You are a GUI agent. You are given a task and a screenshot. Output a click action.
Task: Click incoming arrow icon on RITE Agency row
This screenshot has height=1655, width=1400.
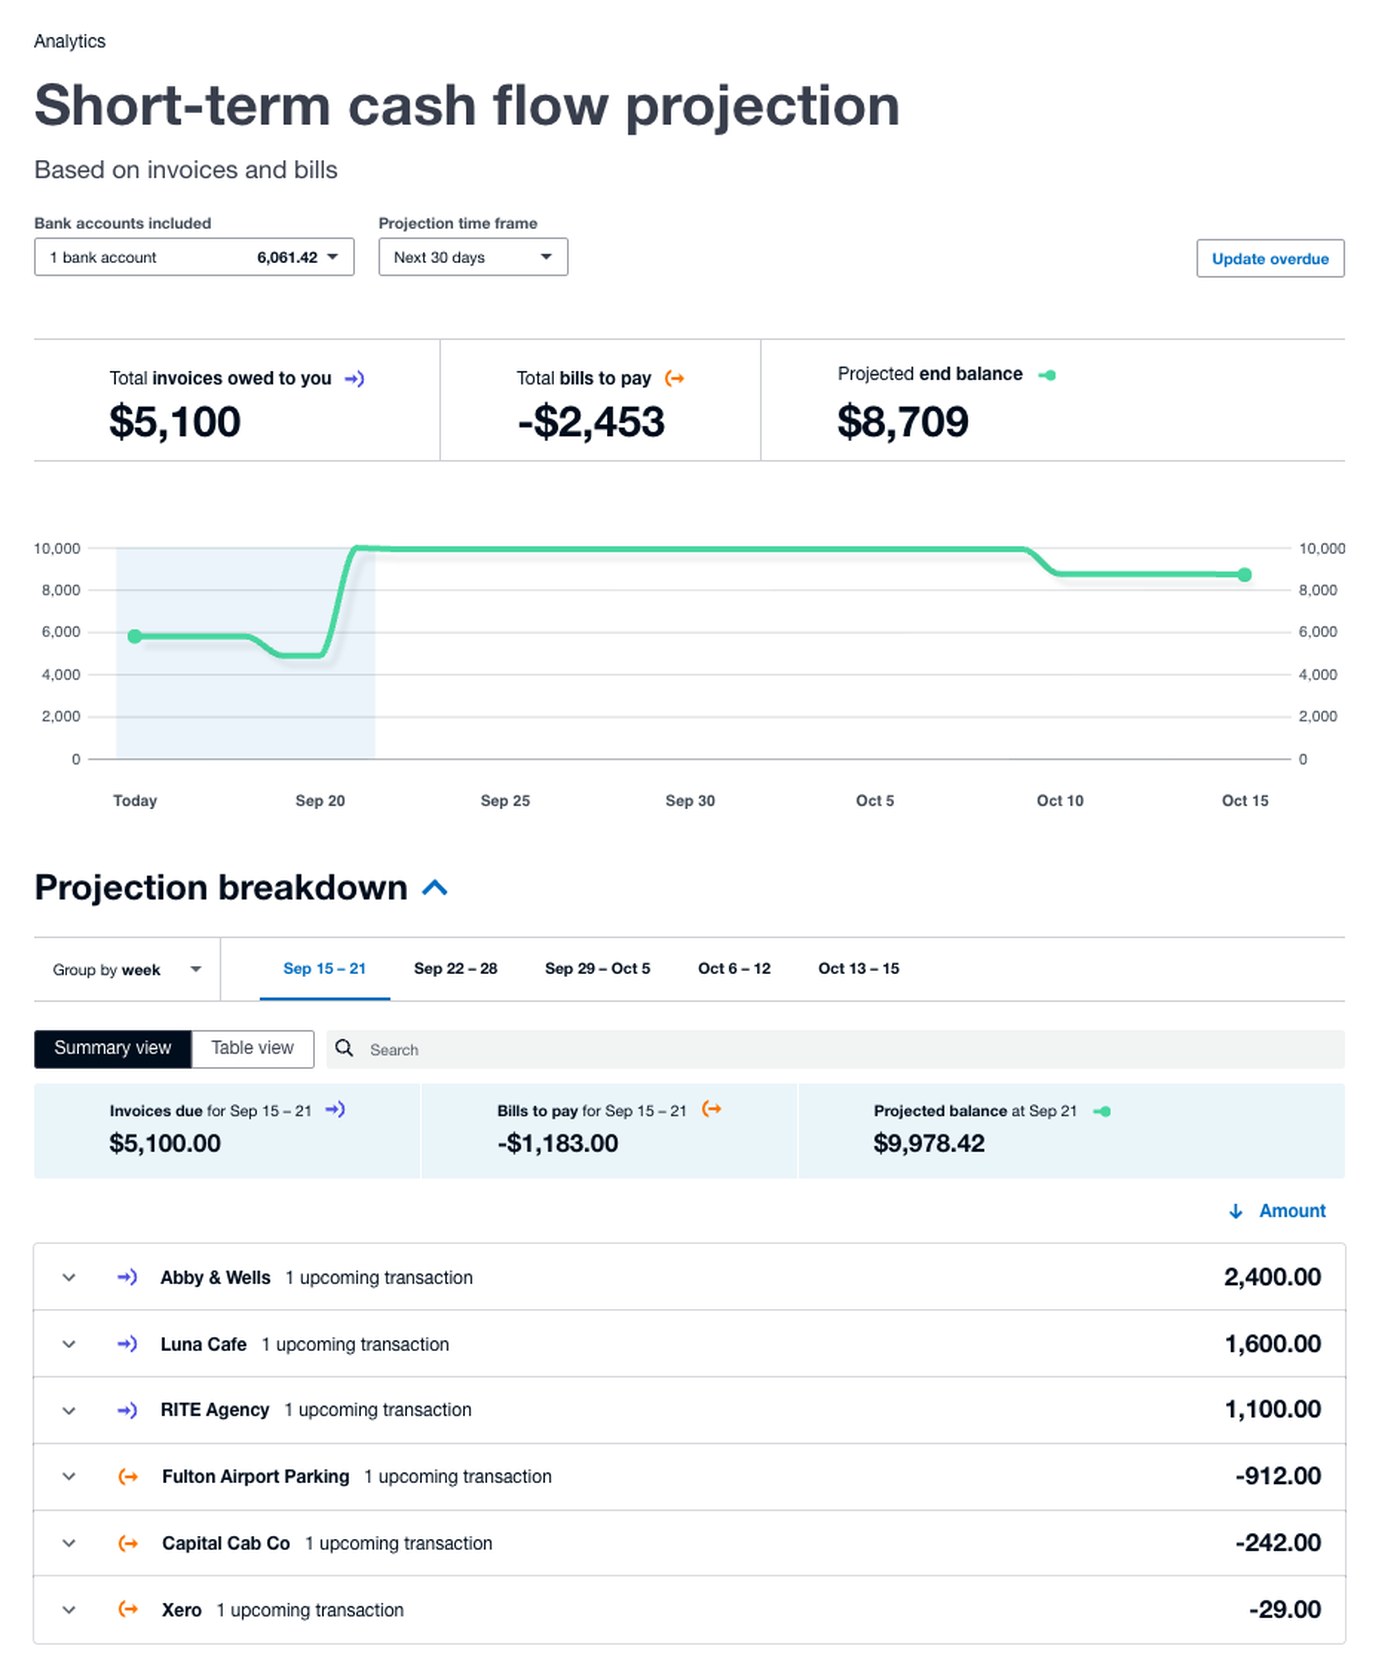pyautogui.click(x=127, y=1410)
